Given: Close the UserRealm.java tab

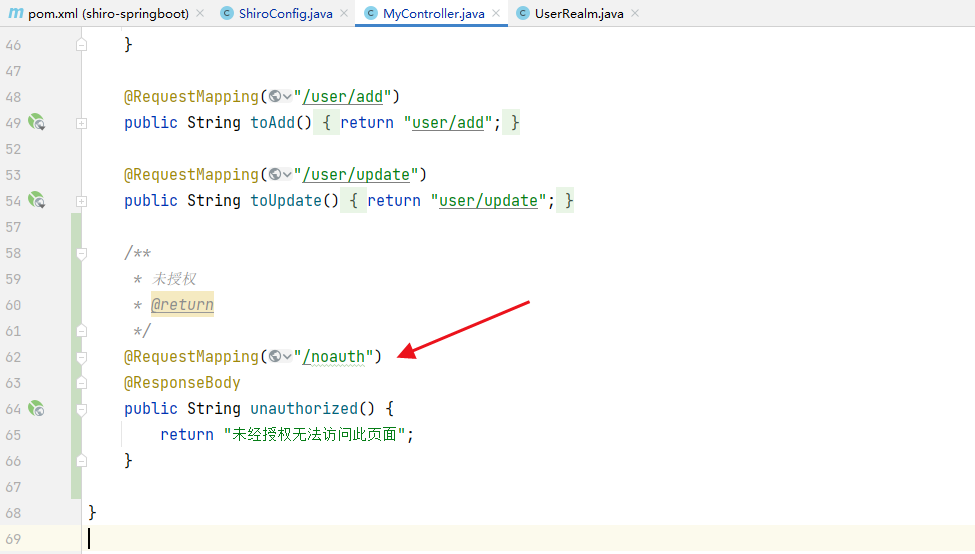Looking at the screenshot, I should pyautogui.click(x=635, y=13).
